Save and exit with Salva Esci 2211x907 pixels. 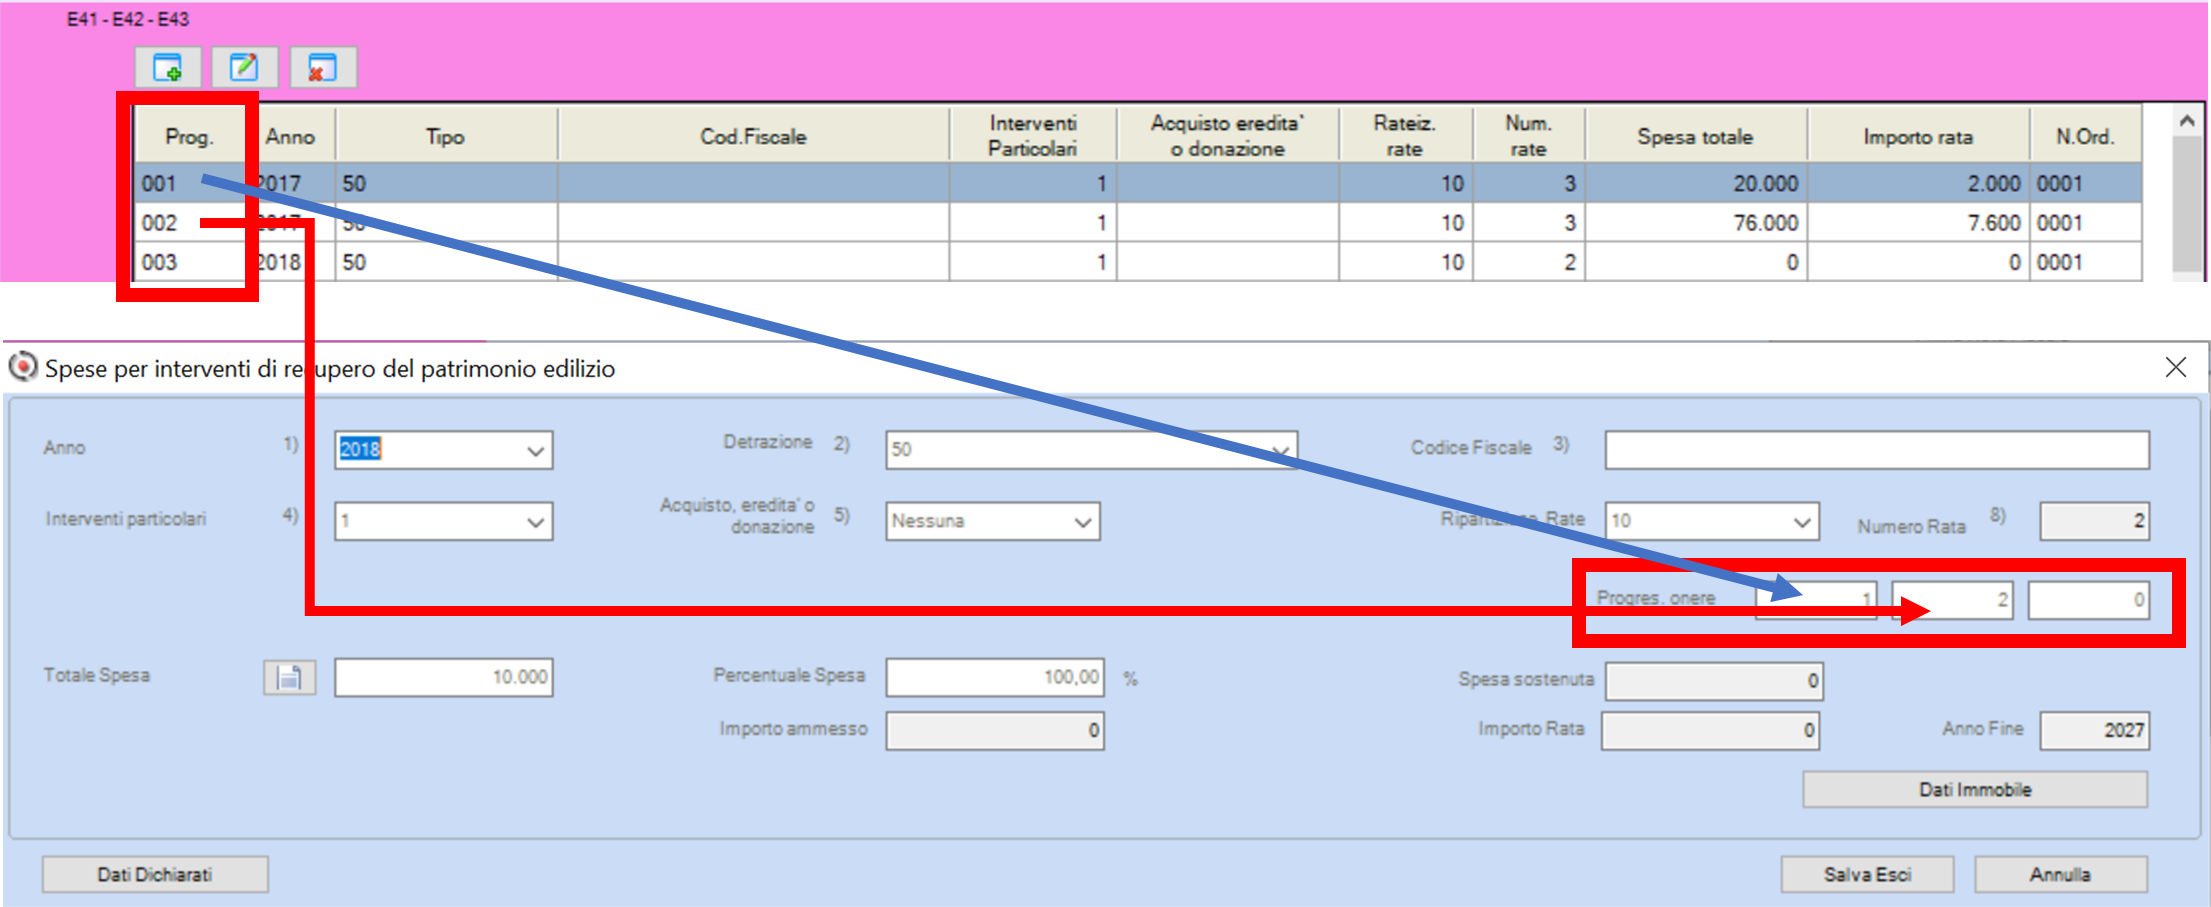point(1867,874)
